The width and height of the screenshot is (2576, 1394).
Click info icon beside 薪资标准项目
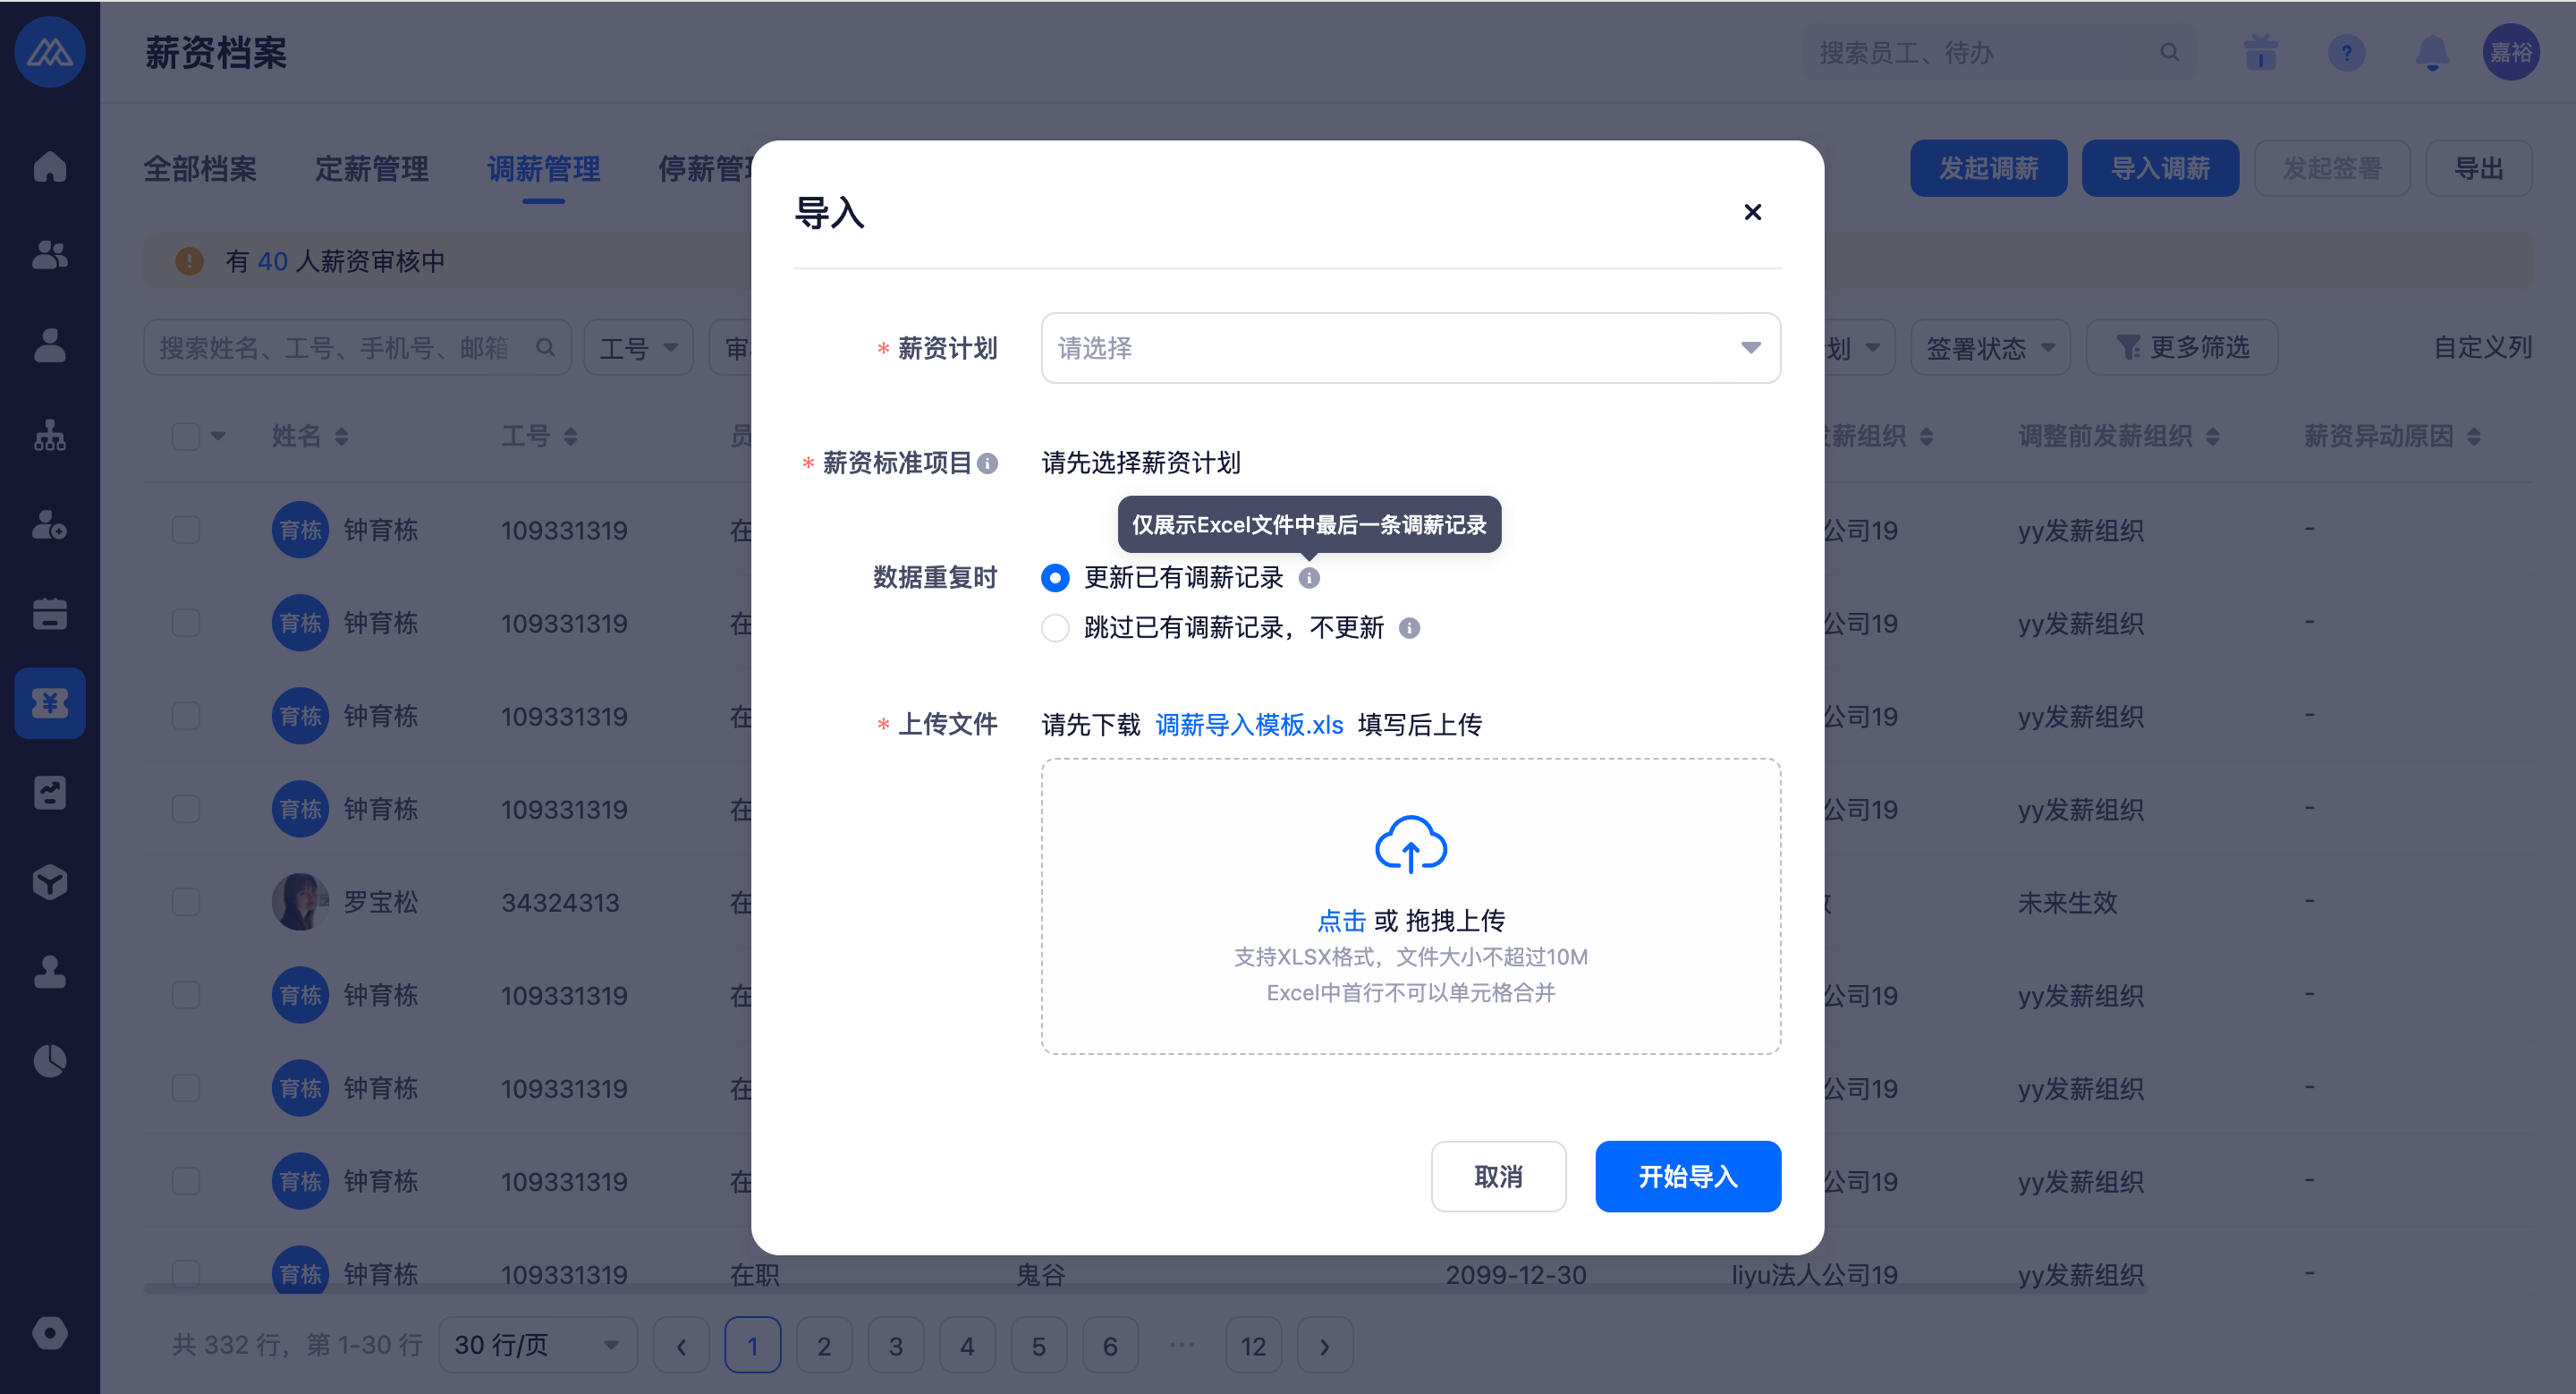(987, 463)
